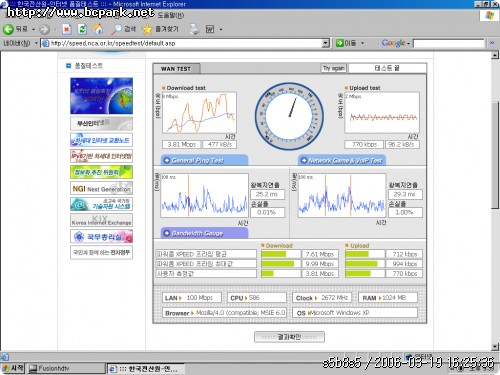The height and width of the screenshot is (375, 500).
Task: Open the NGI Next Generation banner
Action: [x=101, y=188]
